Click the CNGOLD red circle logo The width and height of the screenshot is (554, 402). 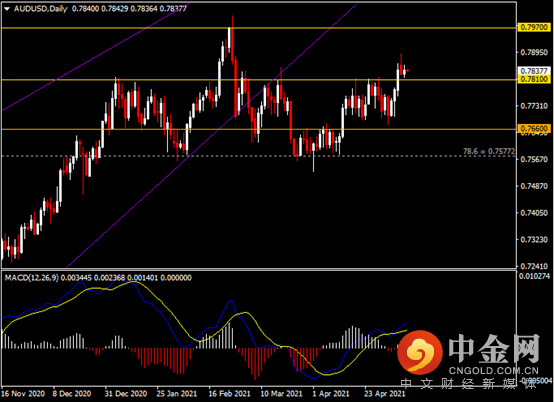tap(420, 353)
